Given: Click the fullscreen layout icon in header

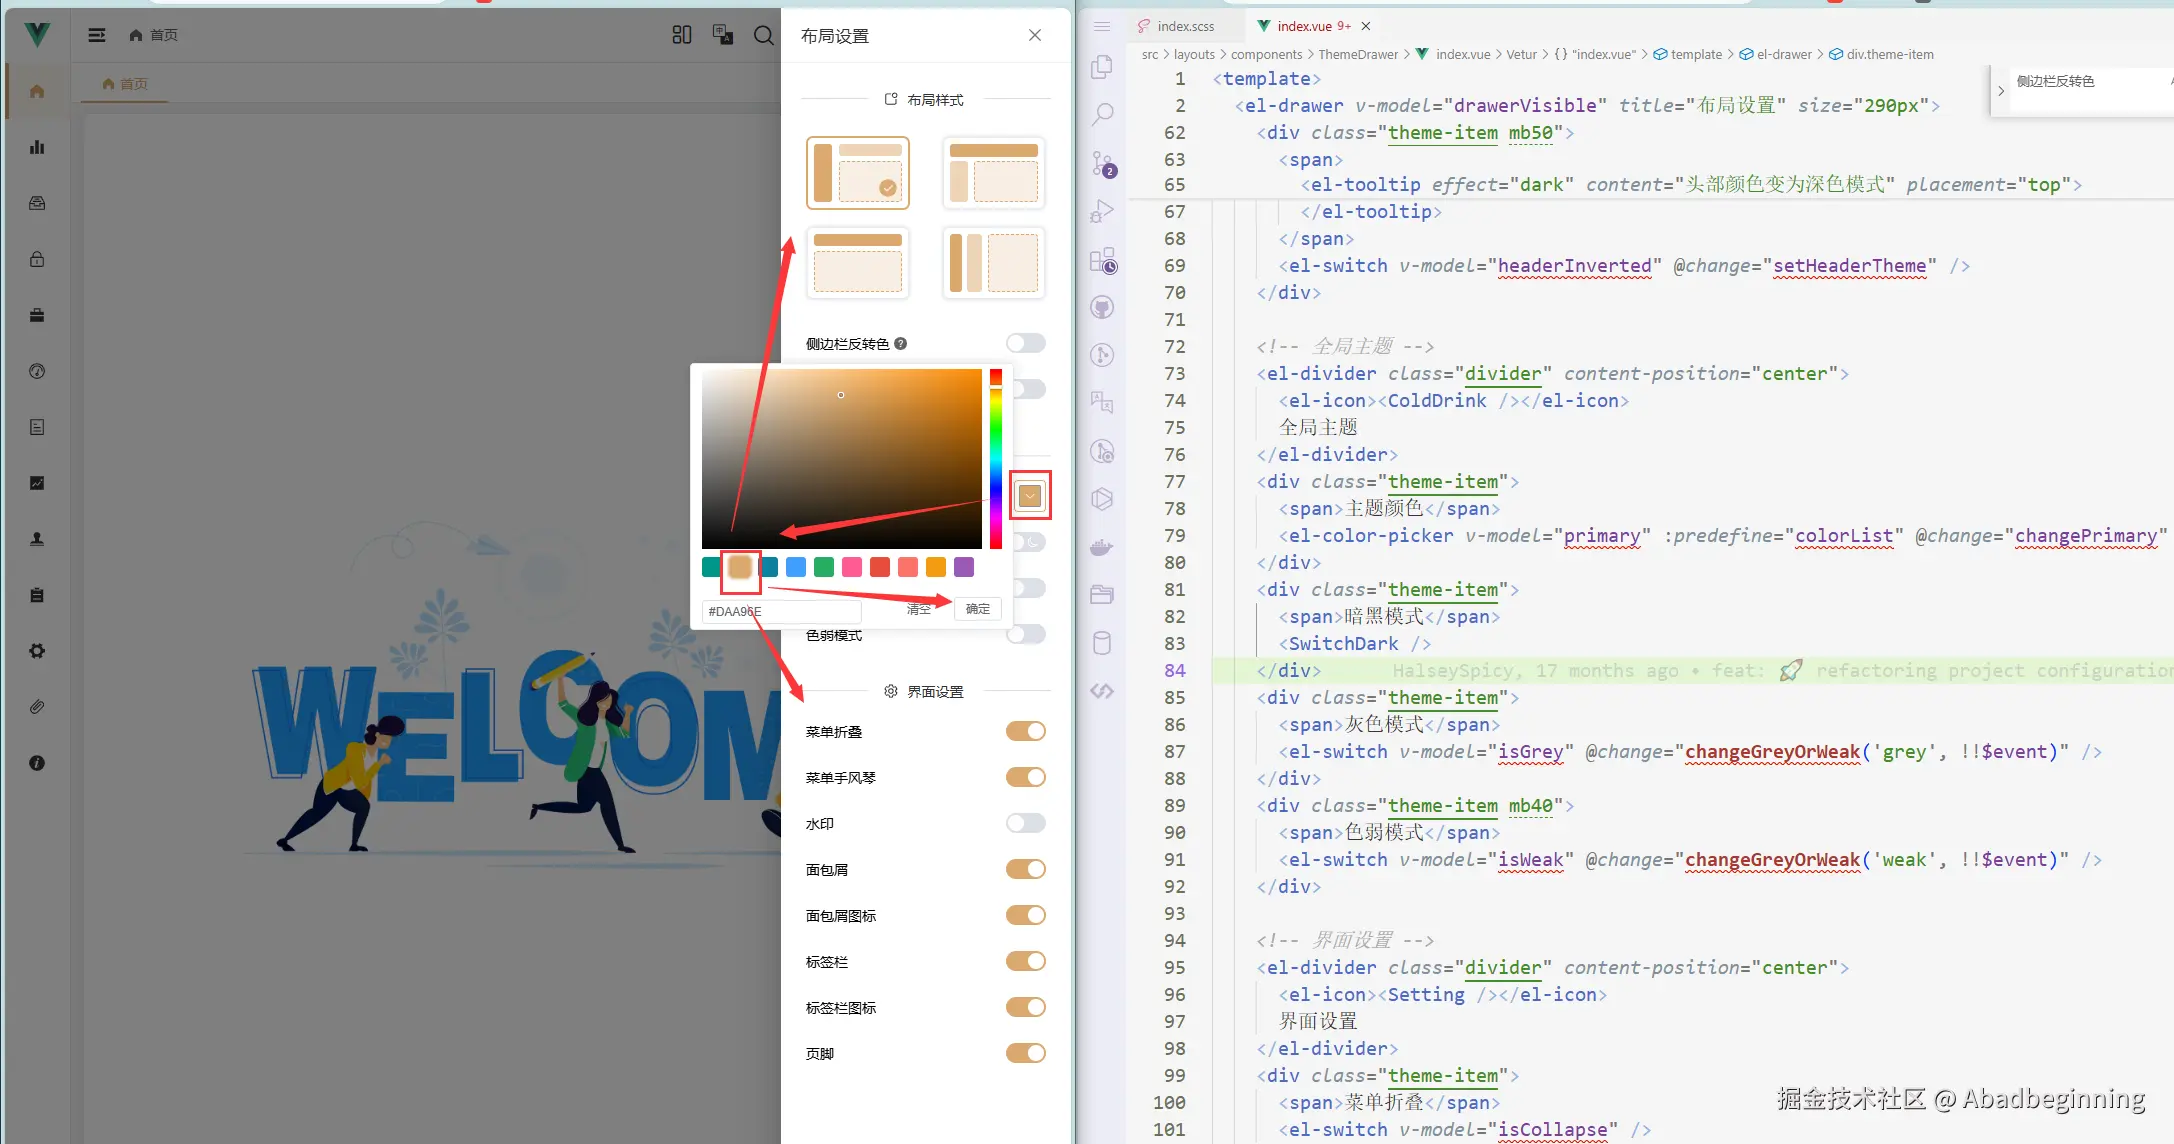Looking at the screenshot, I should (682, 35).
